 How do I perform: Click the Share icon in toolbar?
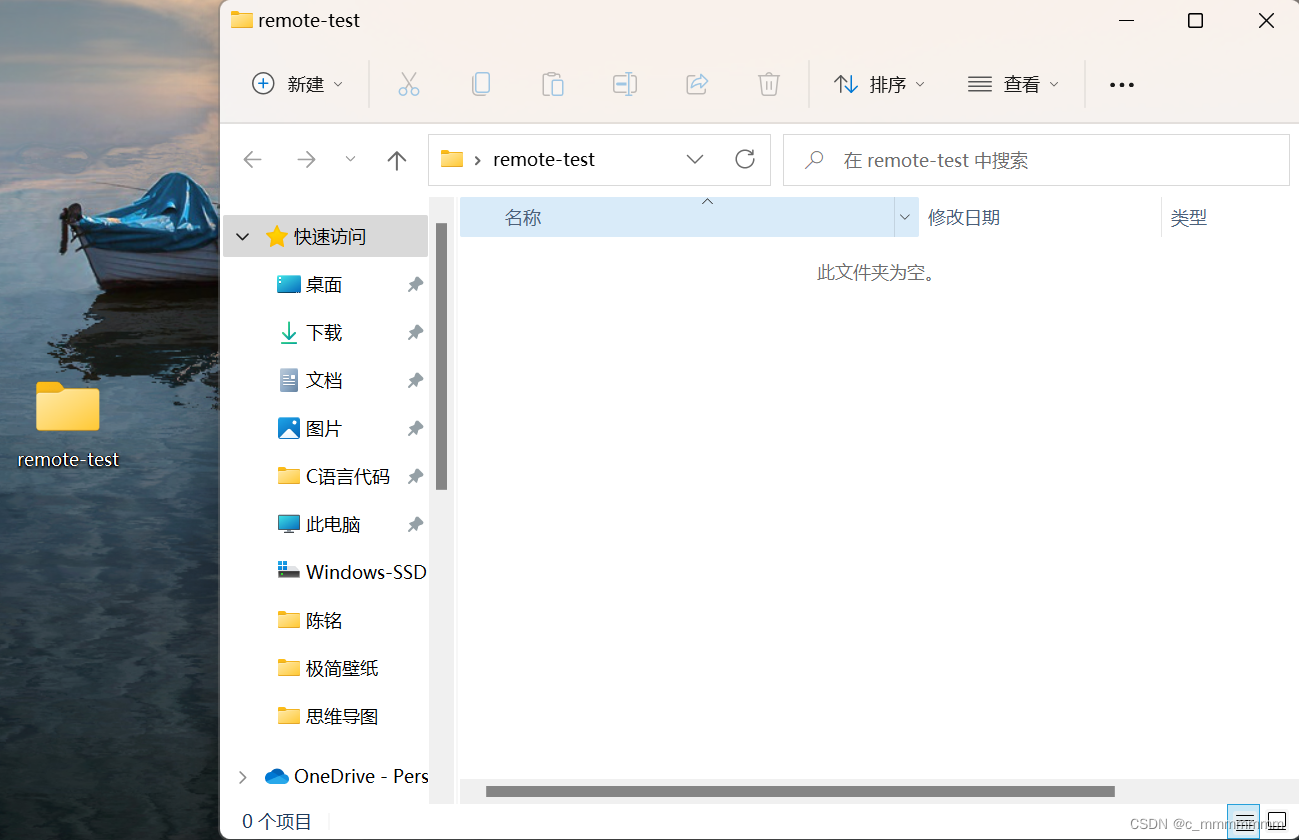click(697, 84)
